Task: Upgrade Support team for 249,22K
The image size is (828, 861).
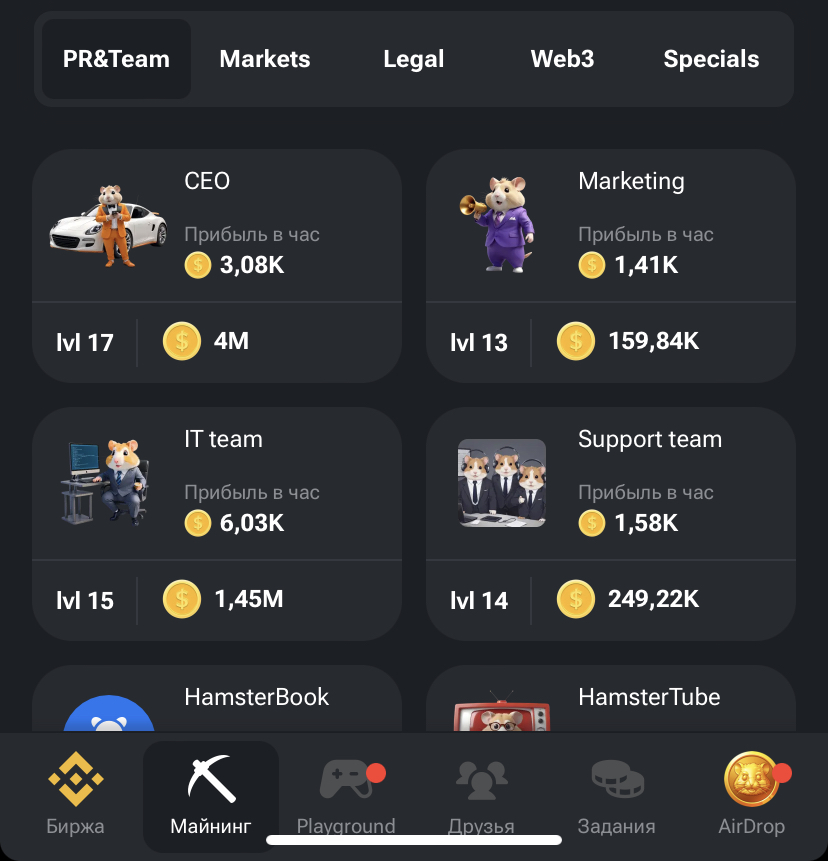Action: (x=611, y=600)
